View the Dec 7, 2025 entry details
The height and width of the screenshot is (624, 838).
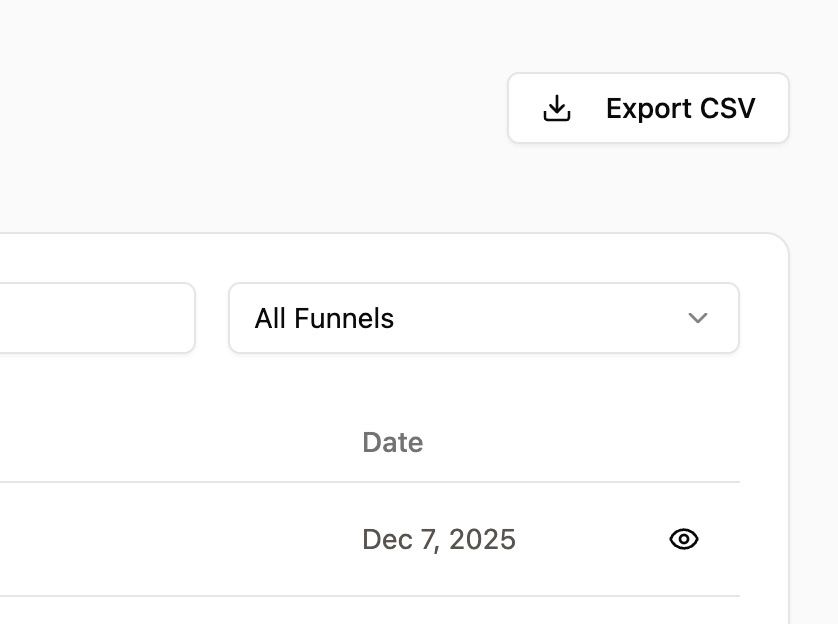[684, 539]
